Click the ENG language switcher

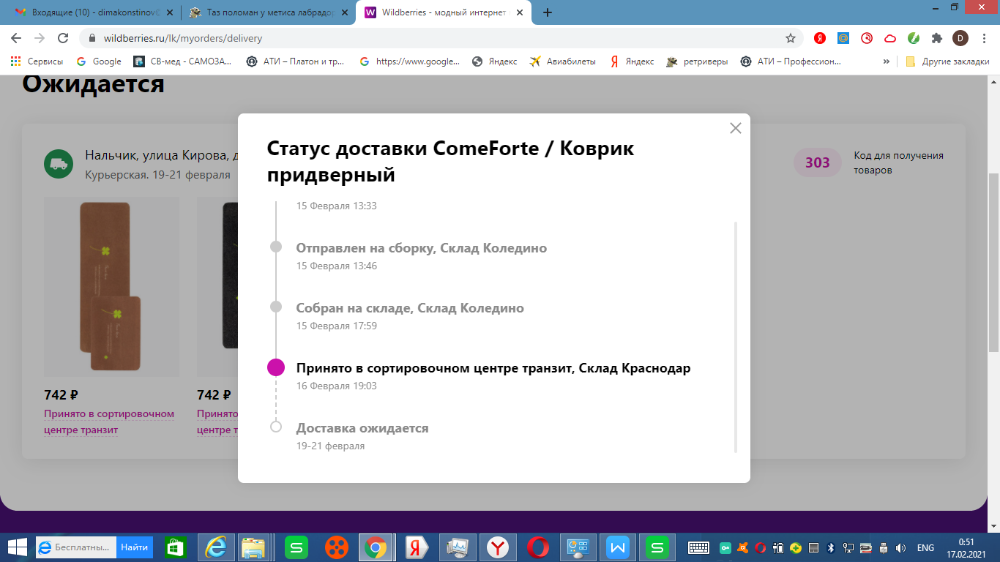coord(925,548)
